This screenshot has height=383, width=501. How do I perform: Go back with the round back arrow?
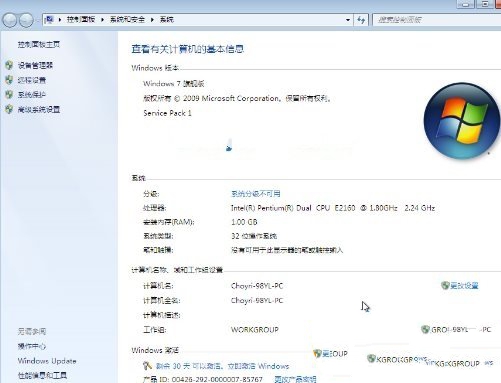[10, 20]
